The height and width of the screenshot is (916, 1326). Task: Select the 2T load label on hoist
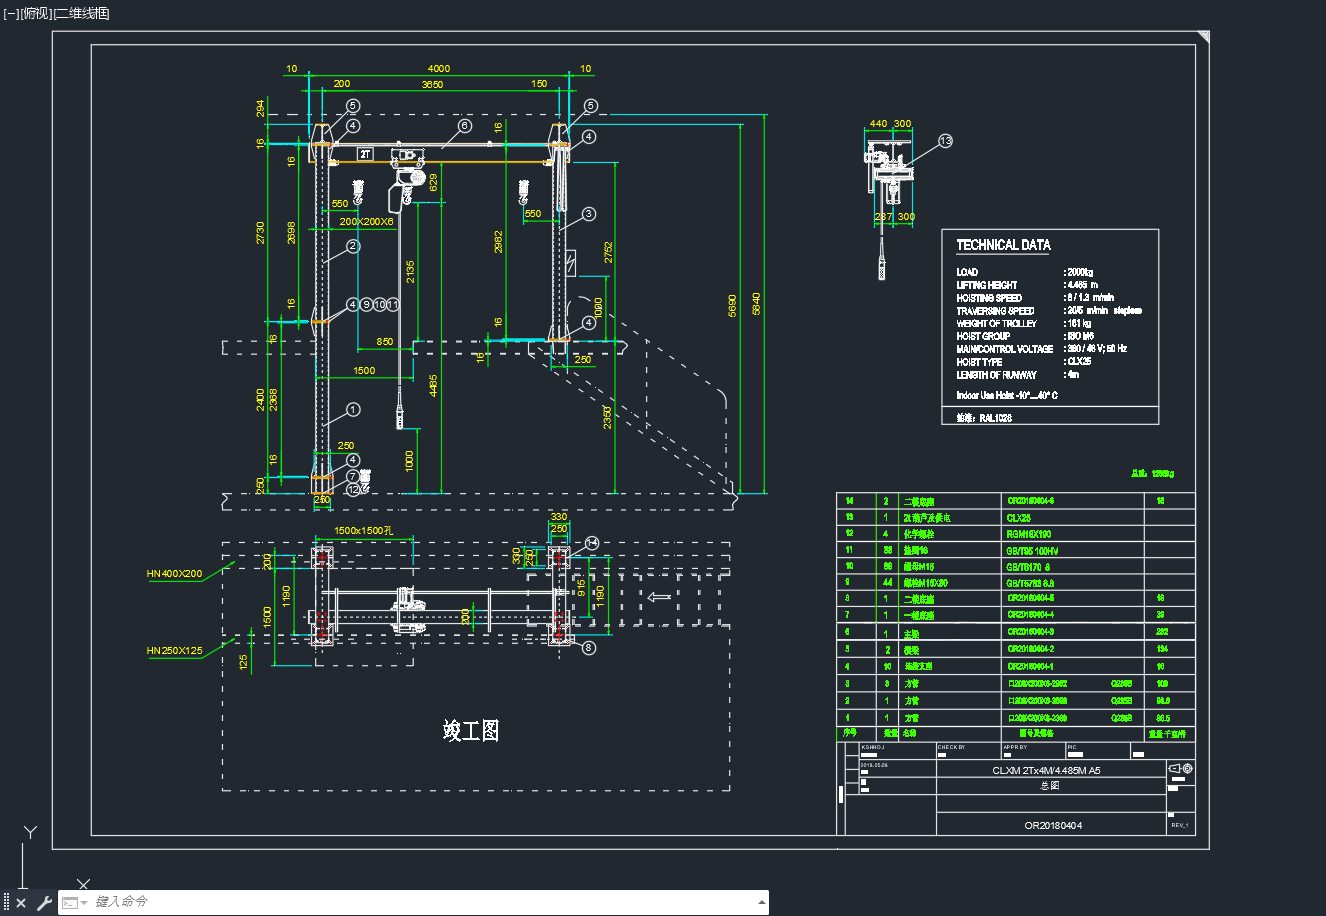pos(366,154)
